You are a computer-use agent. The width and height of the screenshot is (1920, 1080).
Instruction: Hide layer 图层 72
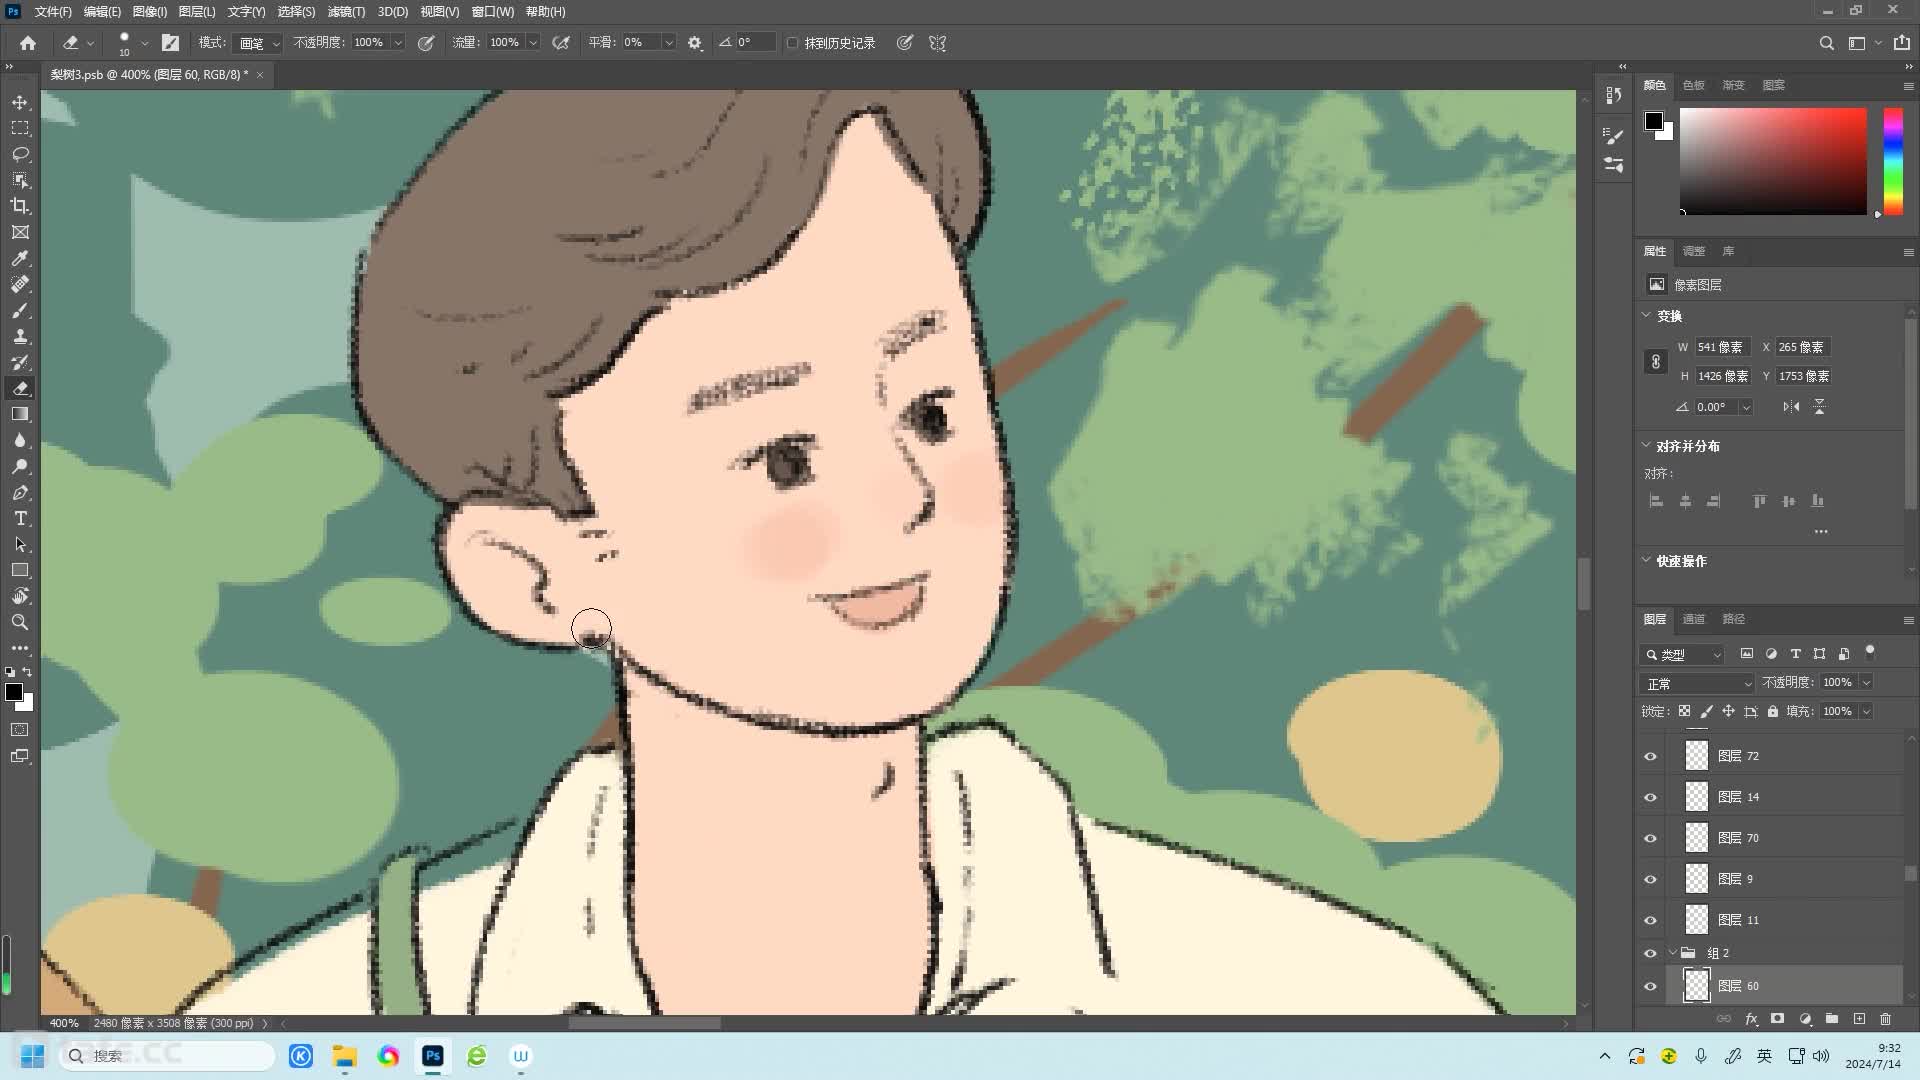tap(1651, 756)
